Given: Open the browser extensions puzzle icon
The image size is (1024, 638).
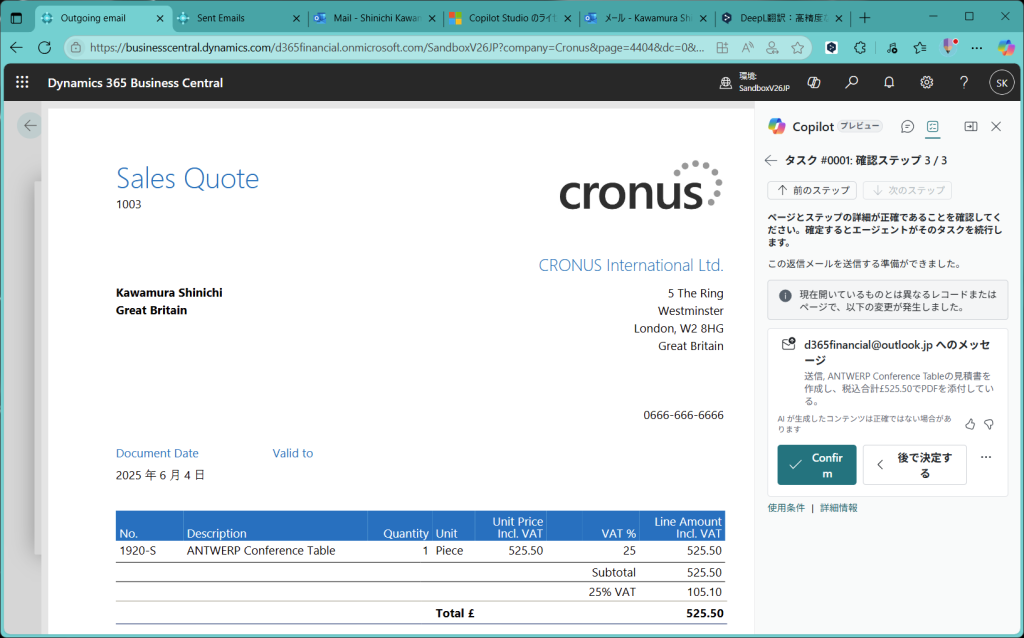Looking at the screenshot, I should pyautogui.click(x=860, y=48).
